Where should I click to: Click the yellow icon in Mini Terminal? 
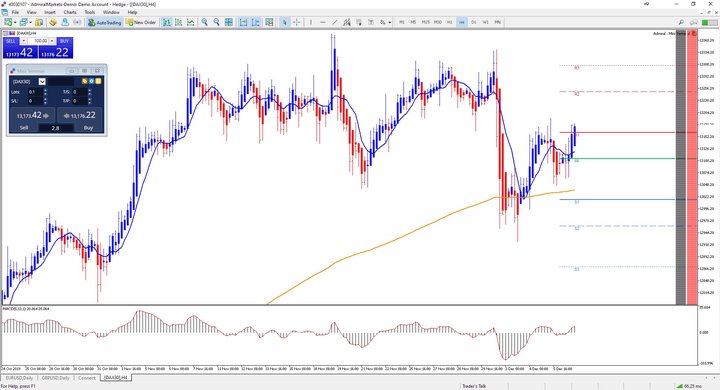coord(98,81)
